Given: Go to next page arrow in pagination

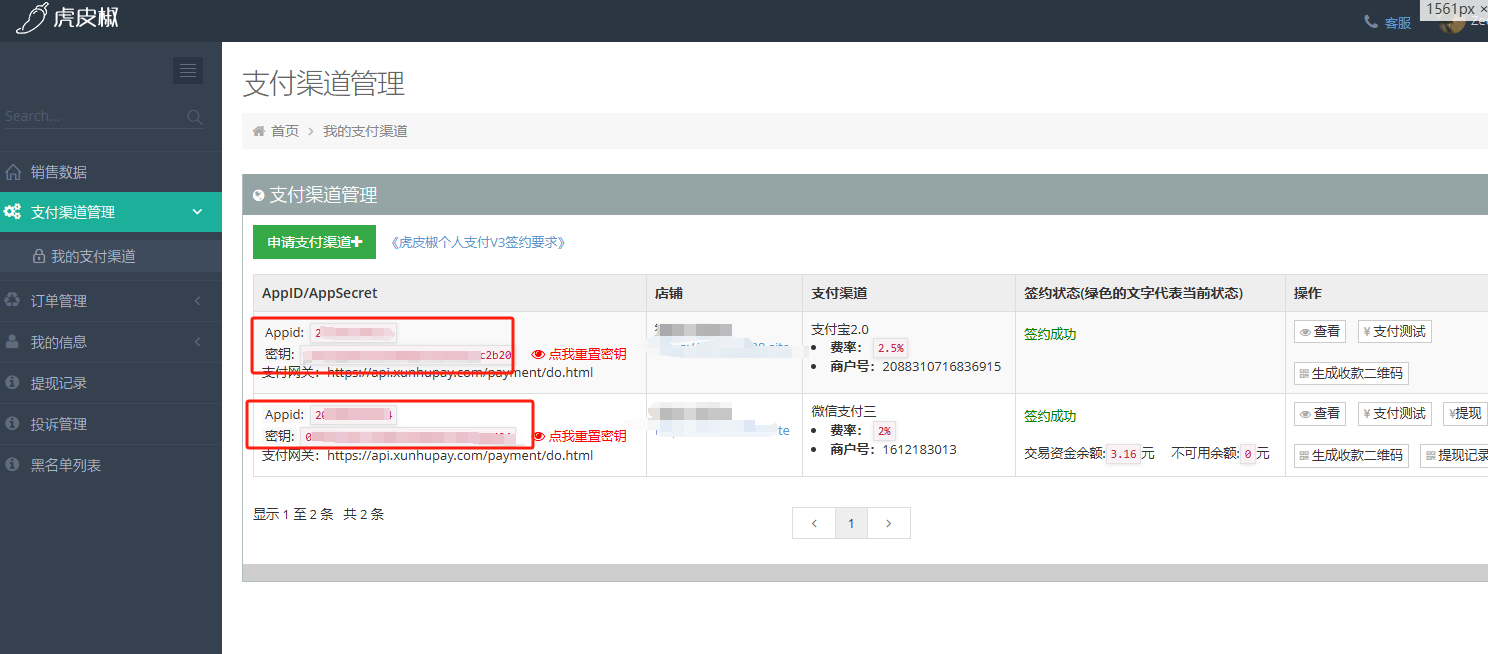Looking at the screenshot, I should 889,523.
